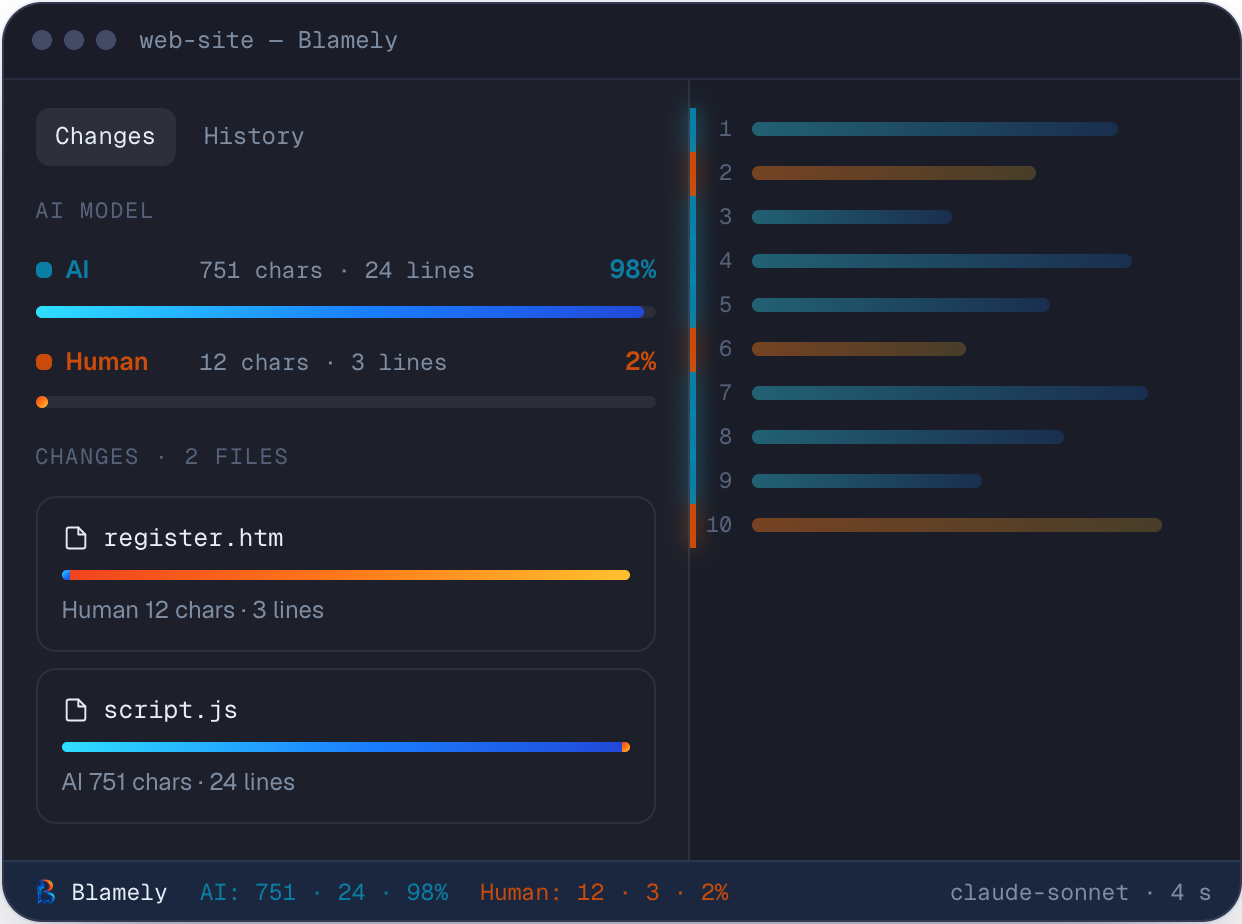Click status bar 'AI: 751 · 24 · 98%'
1242x924 pixels.
click(x=324, y=893)
